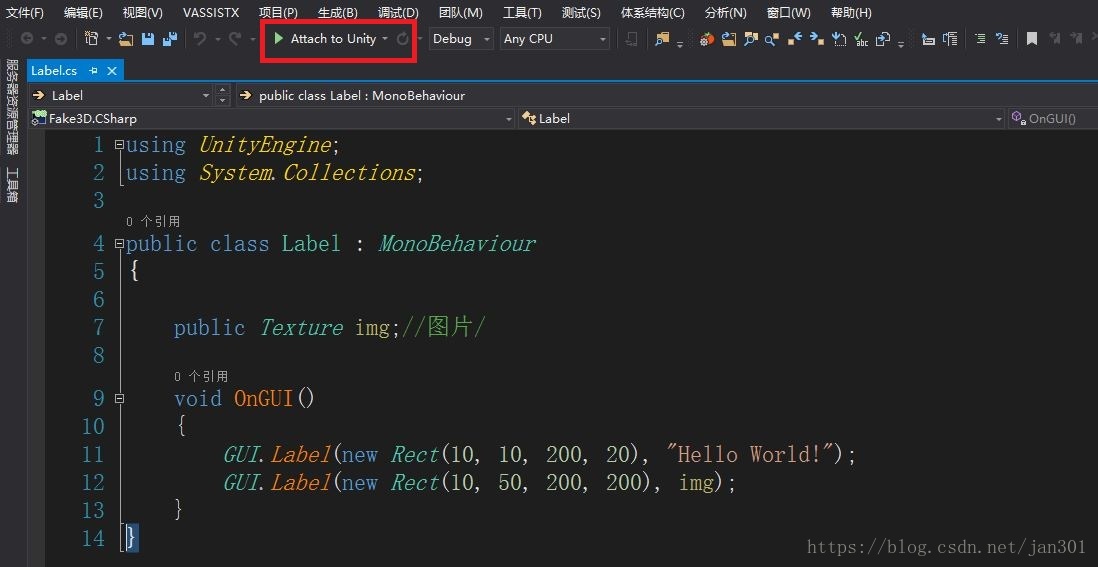Image resolution: width=1098 pixels, height=567 pixels.
Task: Click the Uncomment selected lines icon
Action: 1002,39
